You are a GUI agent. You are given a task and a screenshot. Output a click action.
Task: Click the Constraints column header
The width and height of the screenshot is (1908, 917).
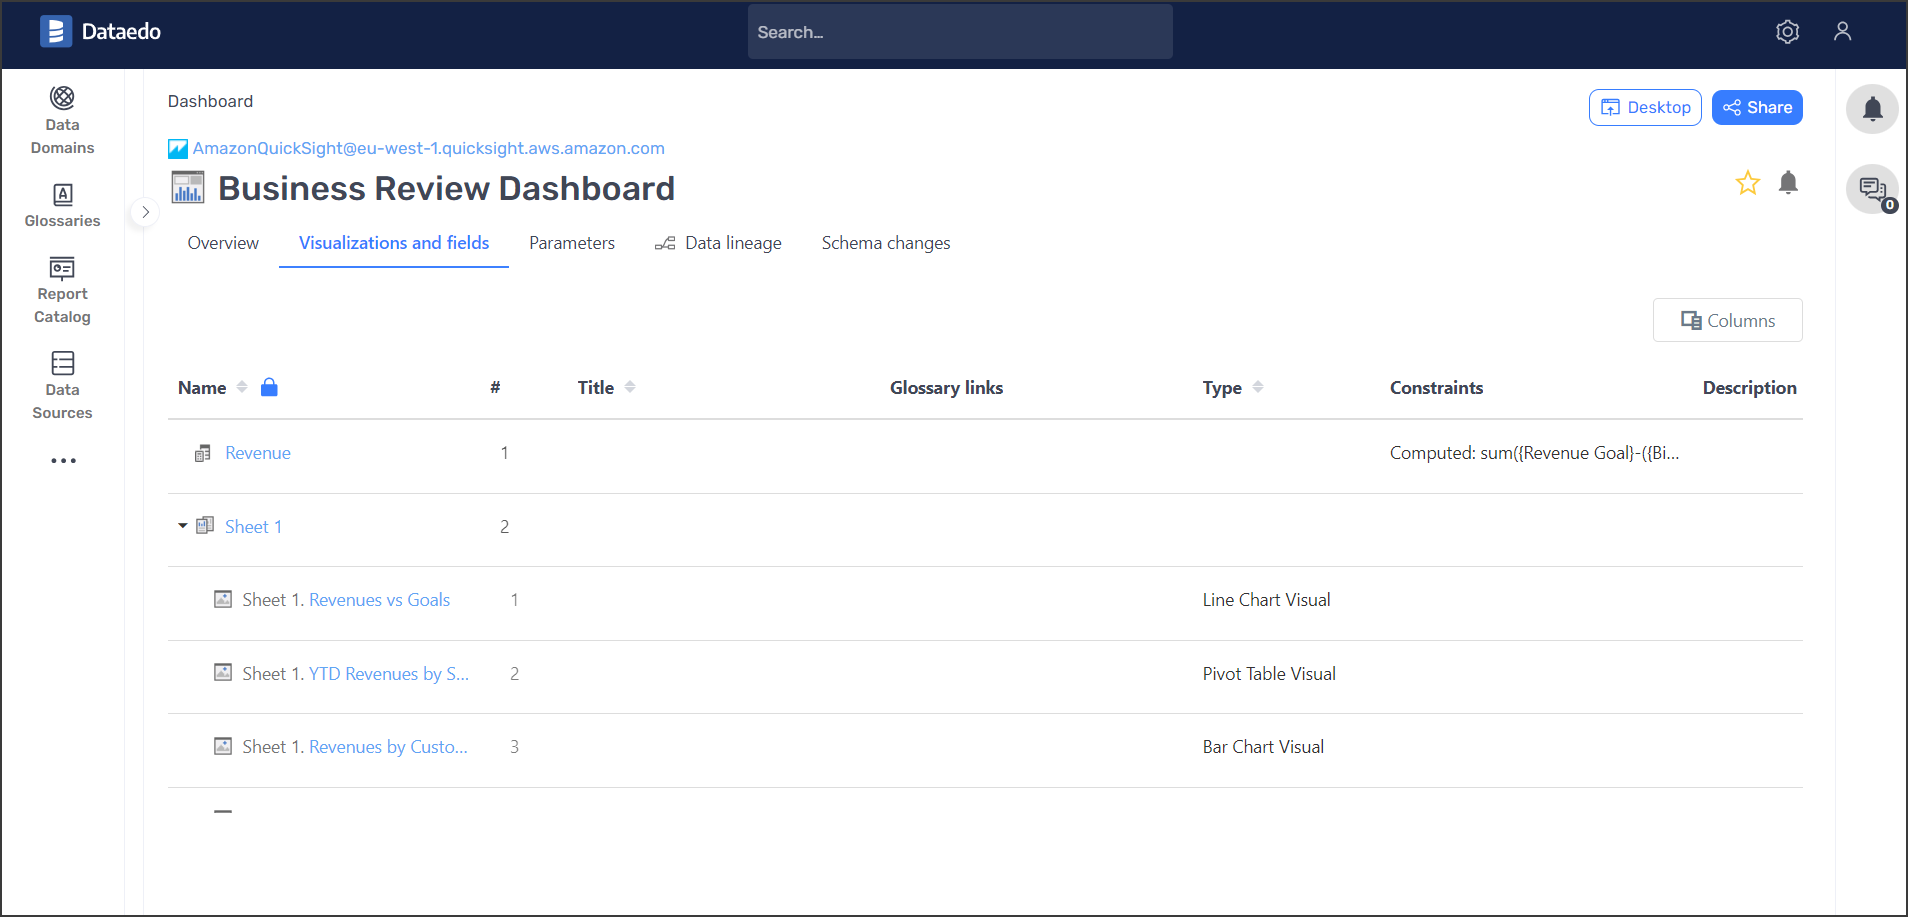(x=1436, y=388)
